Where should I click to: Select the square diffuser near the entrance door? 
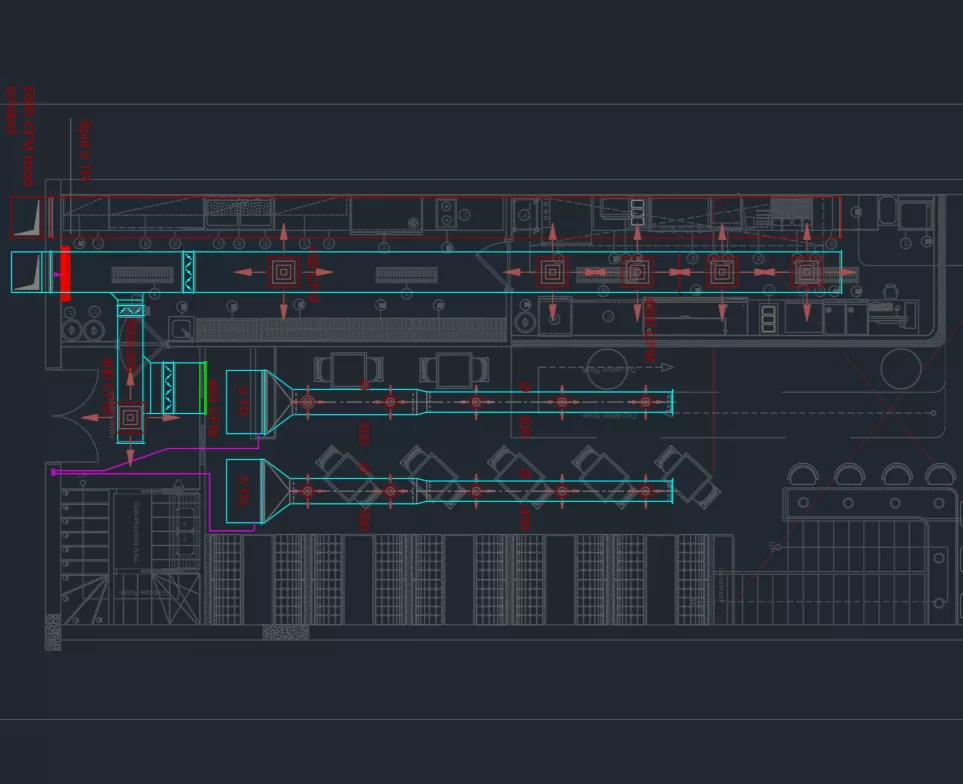pos(130,417)
